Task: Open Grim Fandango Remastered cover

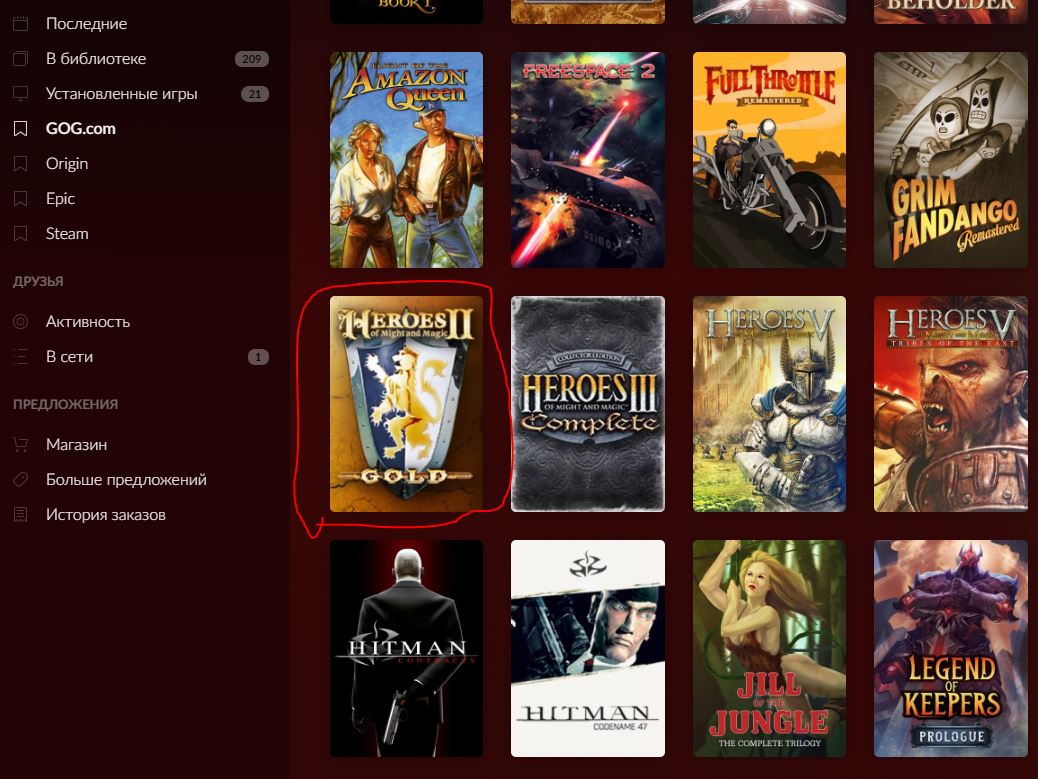Action: (x=951, y=160)
